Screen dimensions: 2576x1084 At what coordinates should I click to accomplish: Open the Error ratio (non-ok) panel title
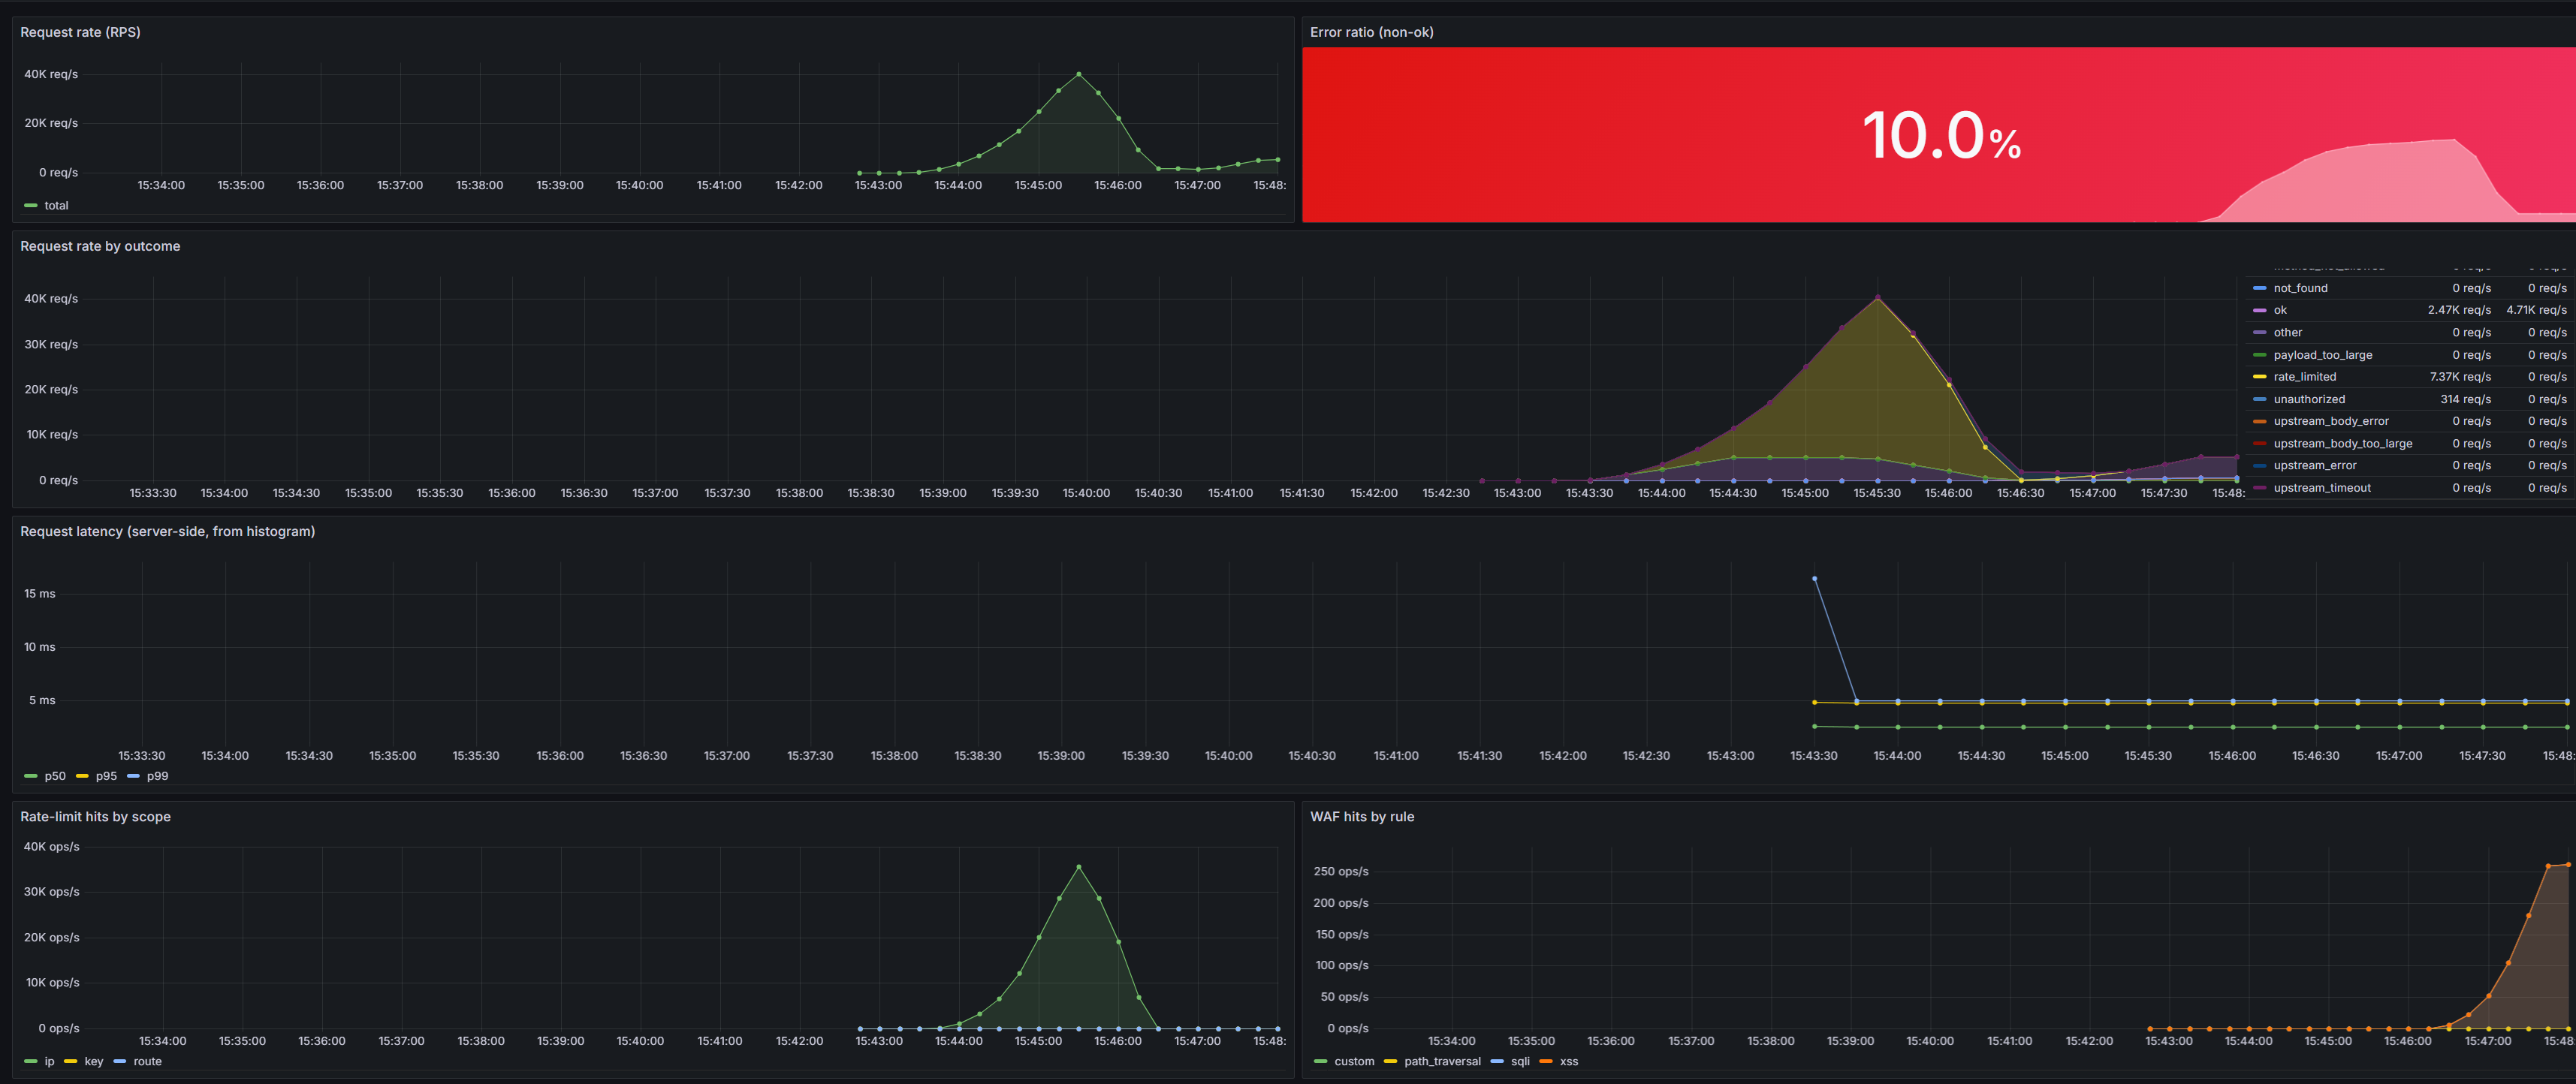click(x=1371, y=32)
